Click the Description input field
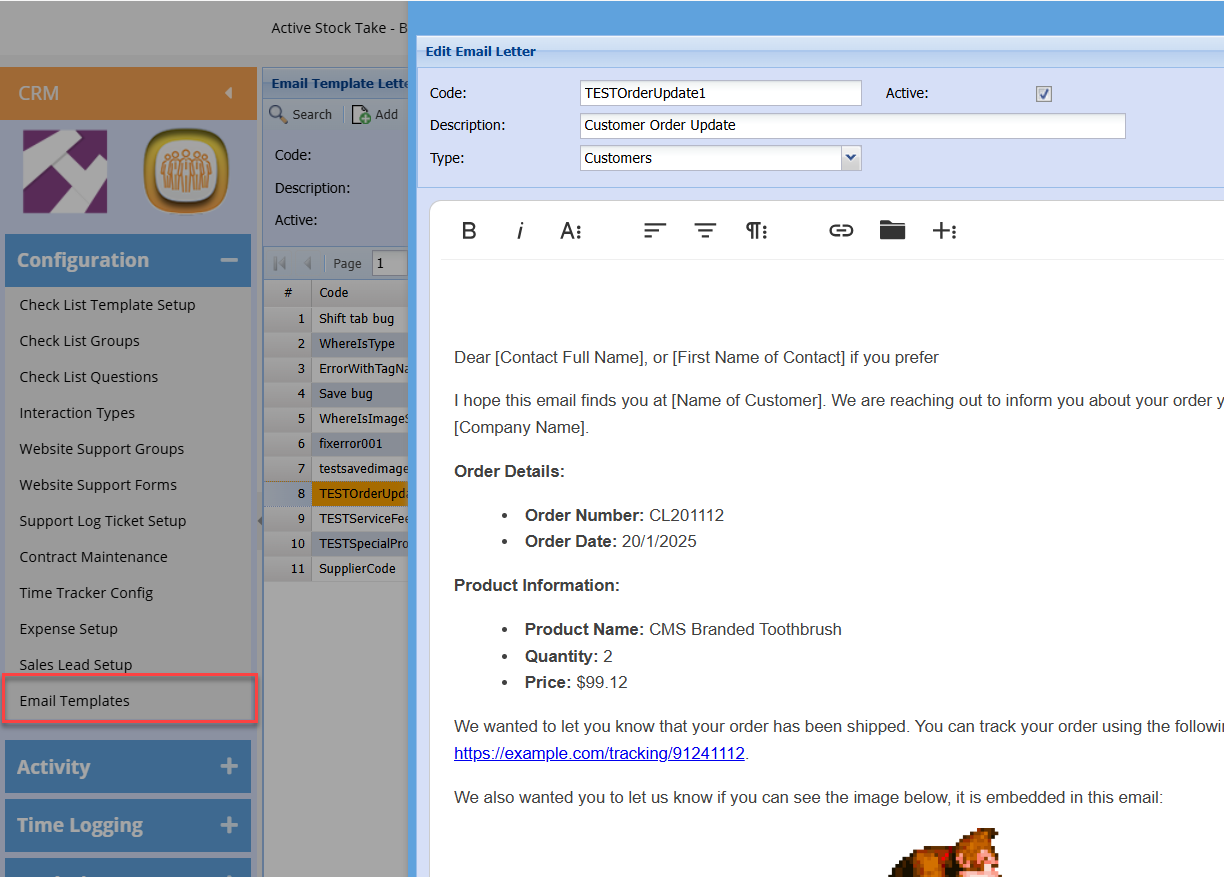The image size is (1224, 877). (x=852, y=125)
